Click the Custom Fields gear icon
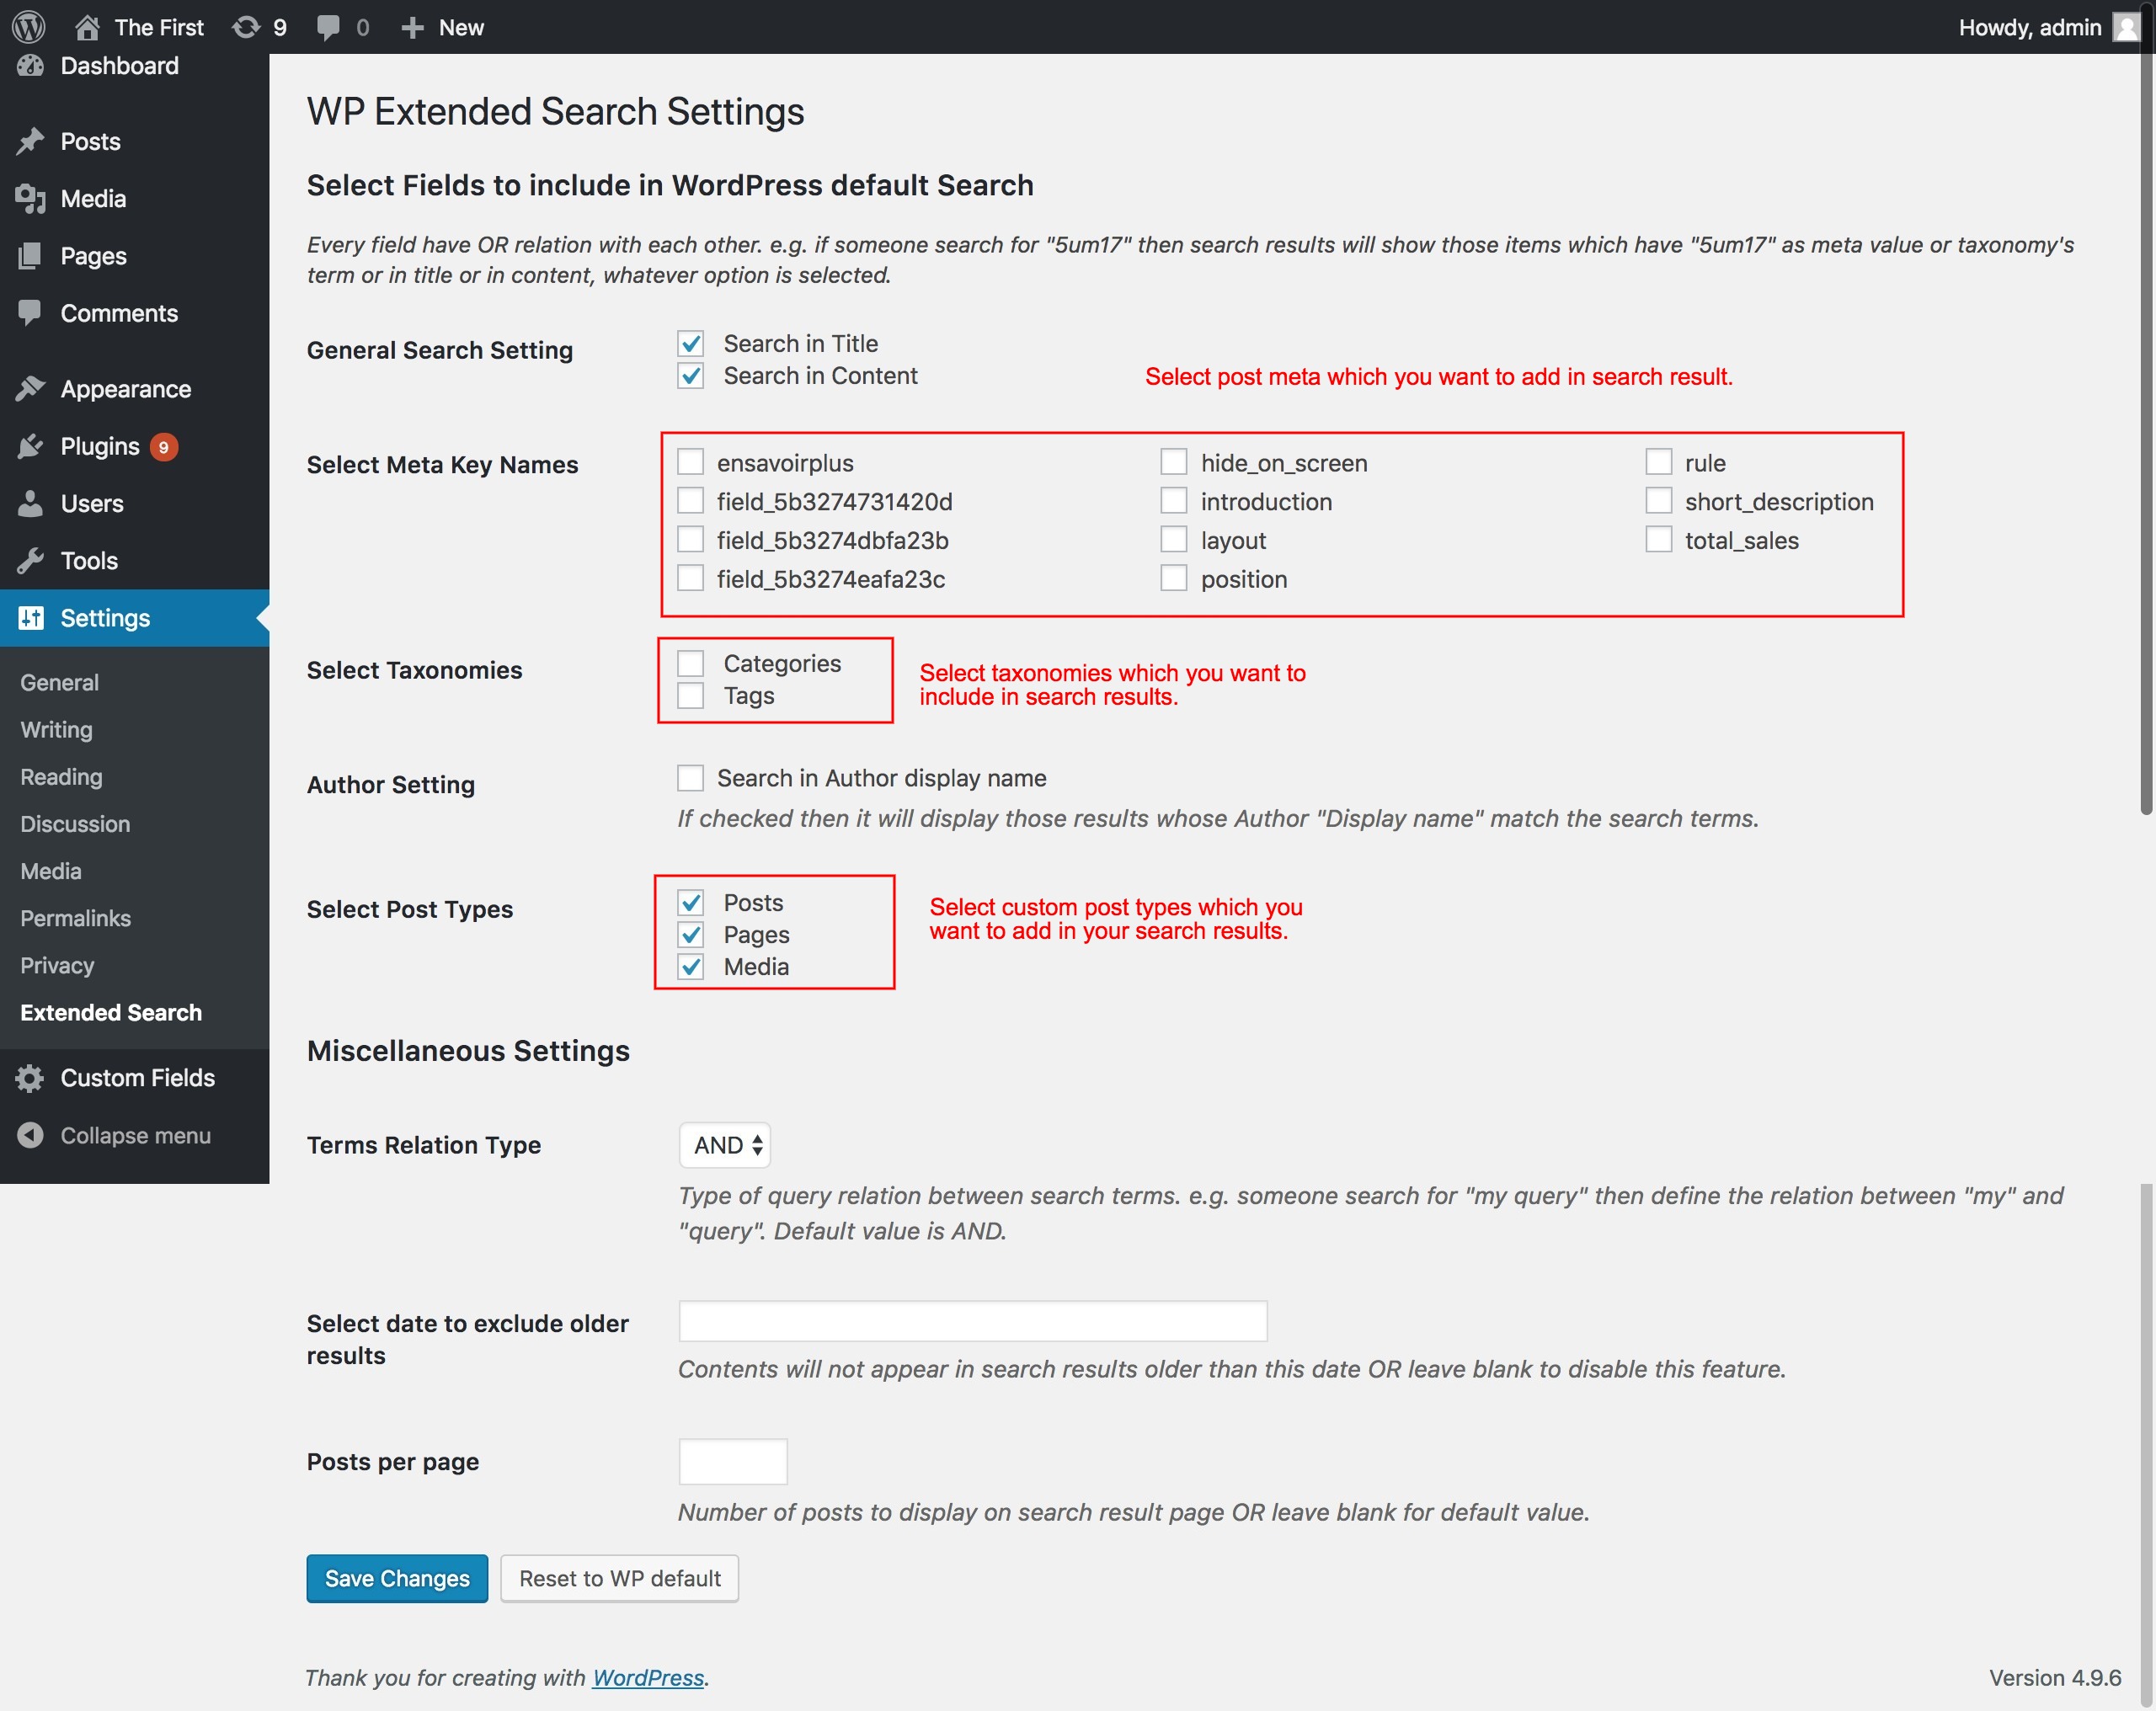This screenshot has height=1711, width=2156. [x=30, y=1078]
